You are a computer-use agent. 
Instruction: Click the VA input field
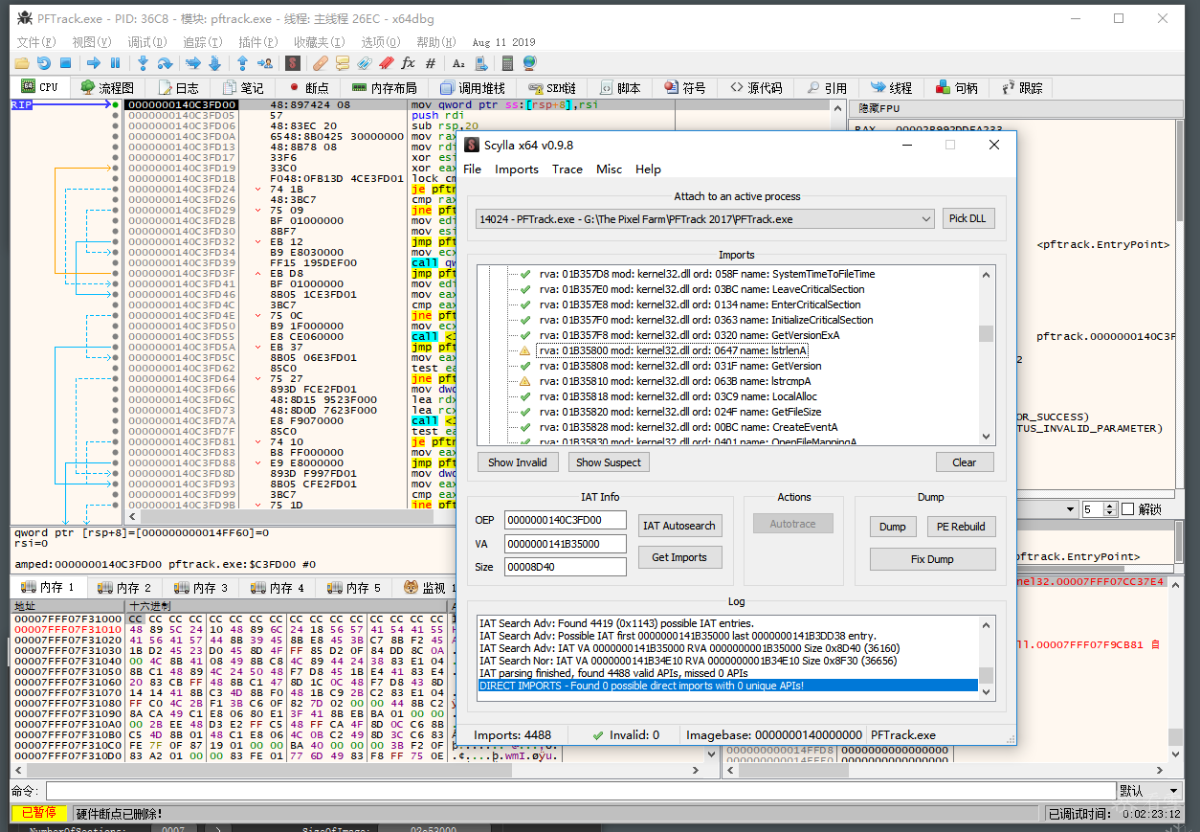pyautogui.click(x=565, y=543)
